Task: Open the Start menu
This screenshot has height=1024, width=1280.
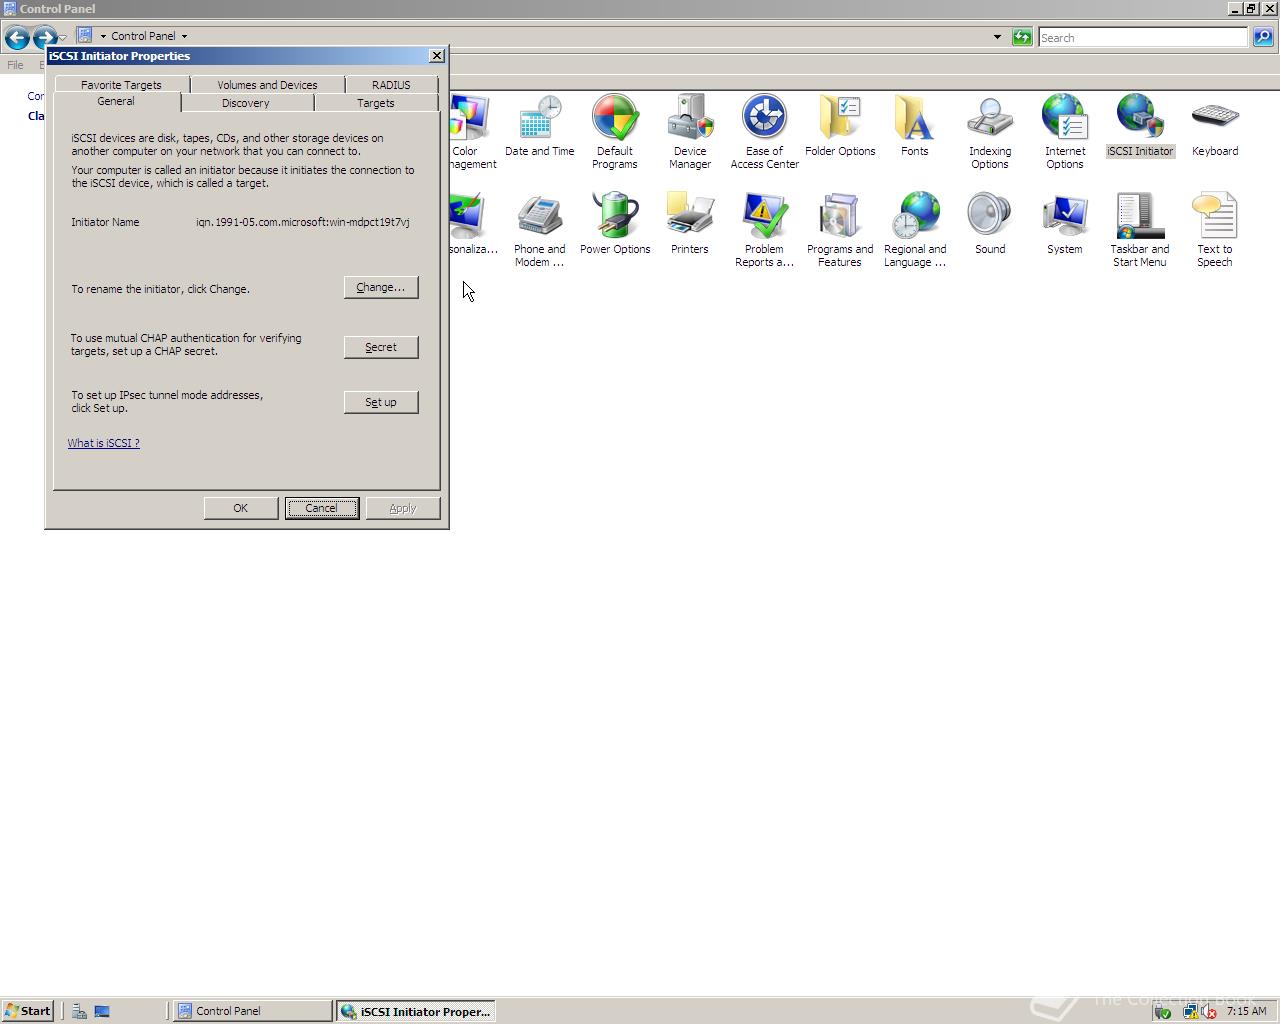Action: tap(27, 1011)
